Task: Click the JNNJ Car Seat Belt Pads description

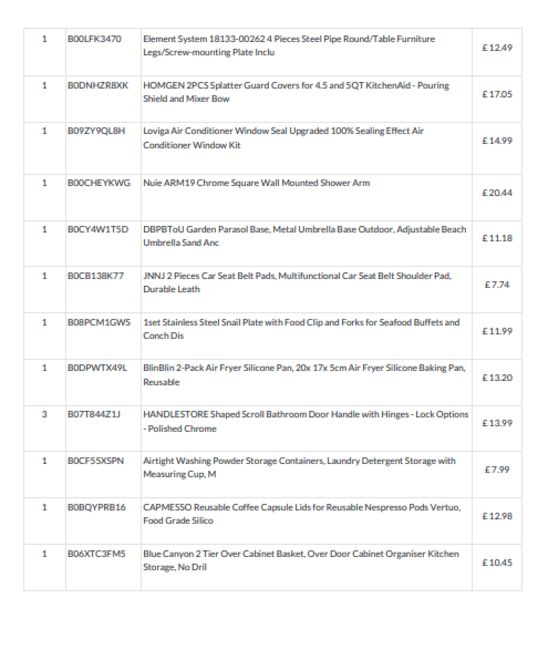Action: tap(297, 282)
